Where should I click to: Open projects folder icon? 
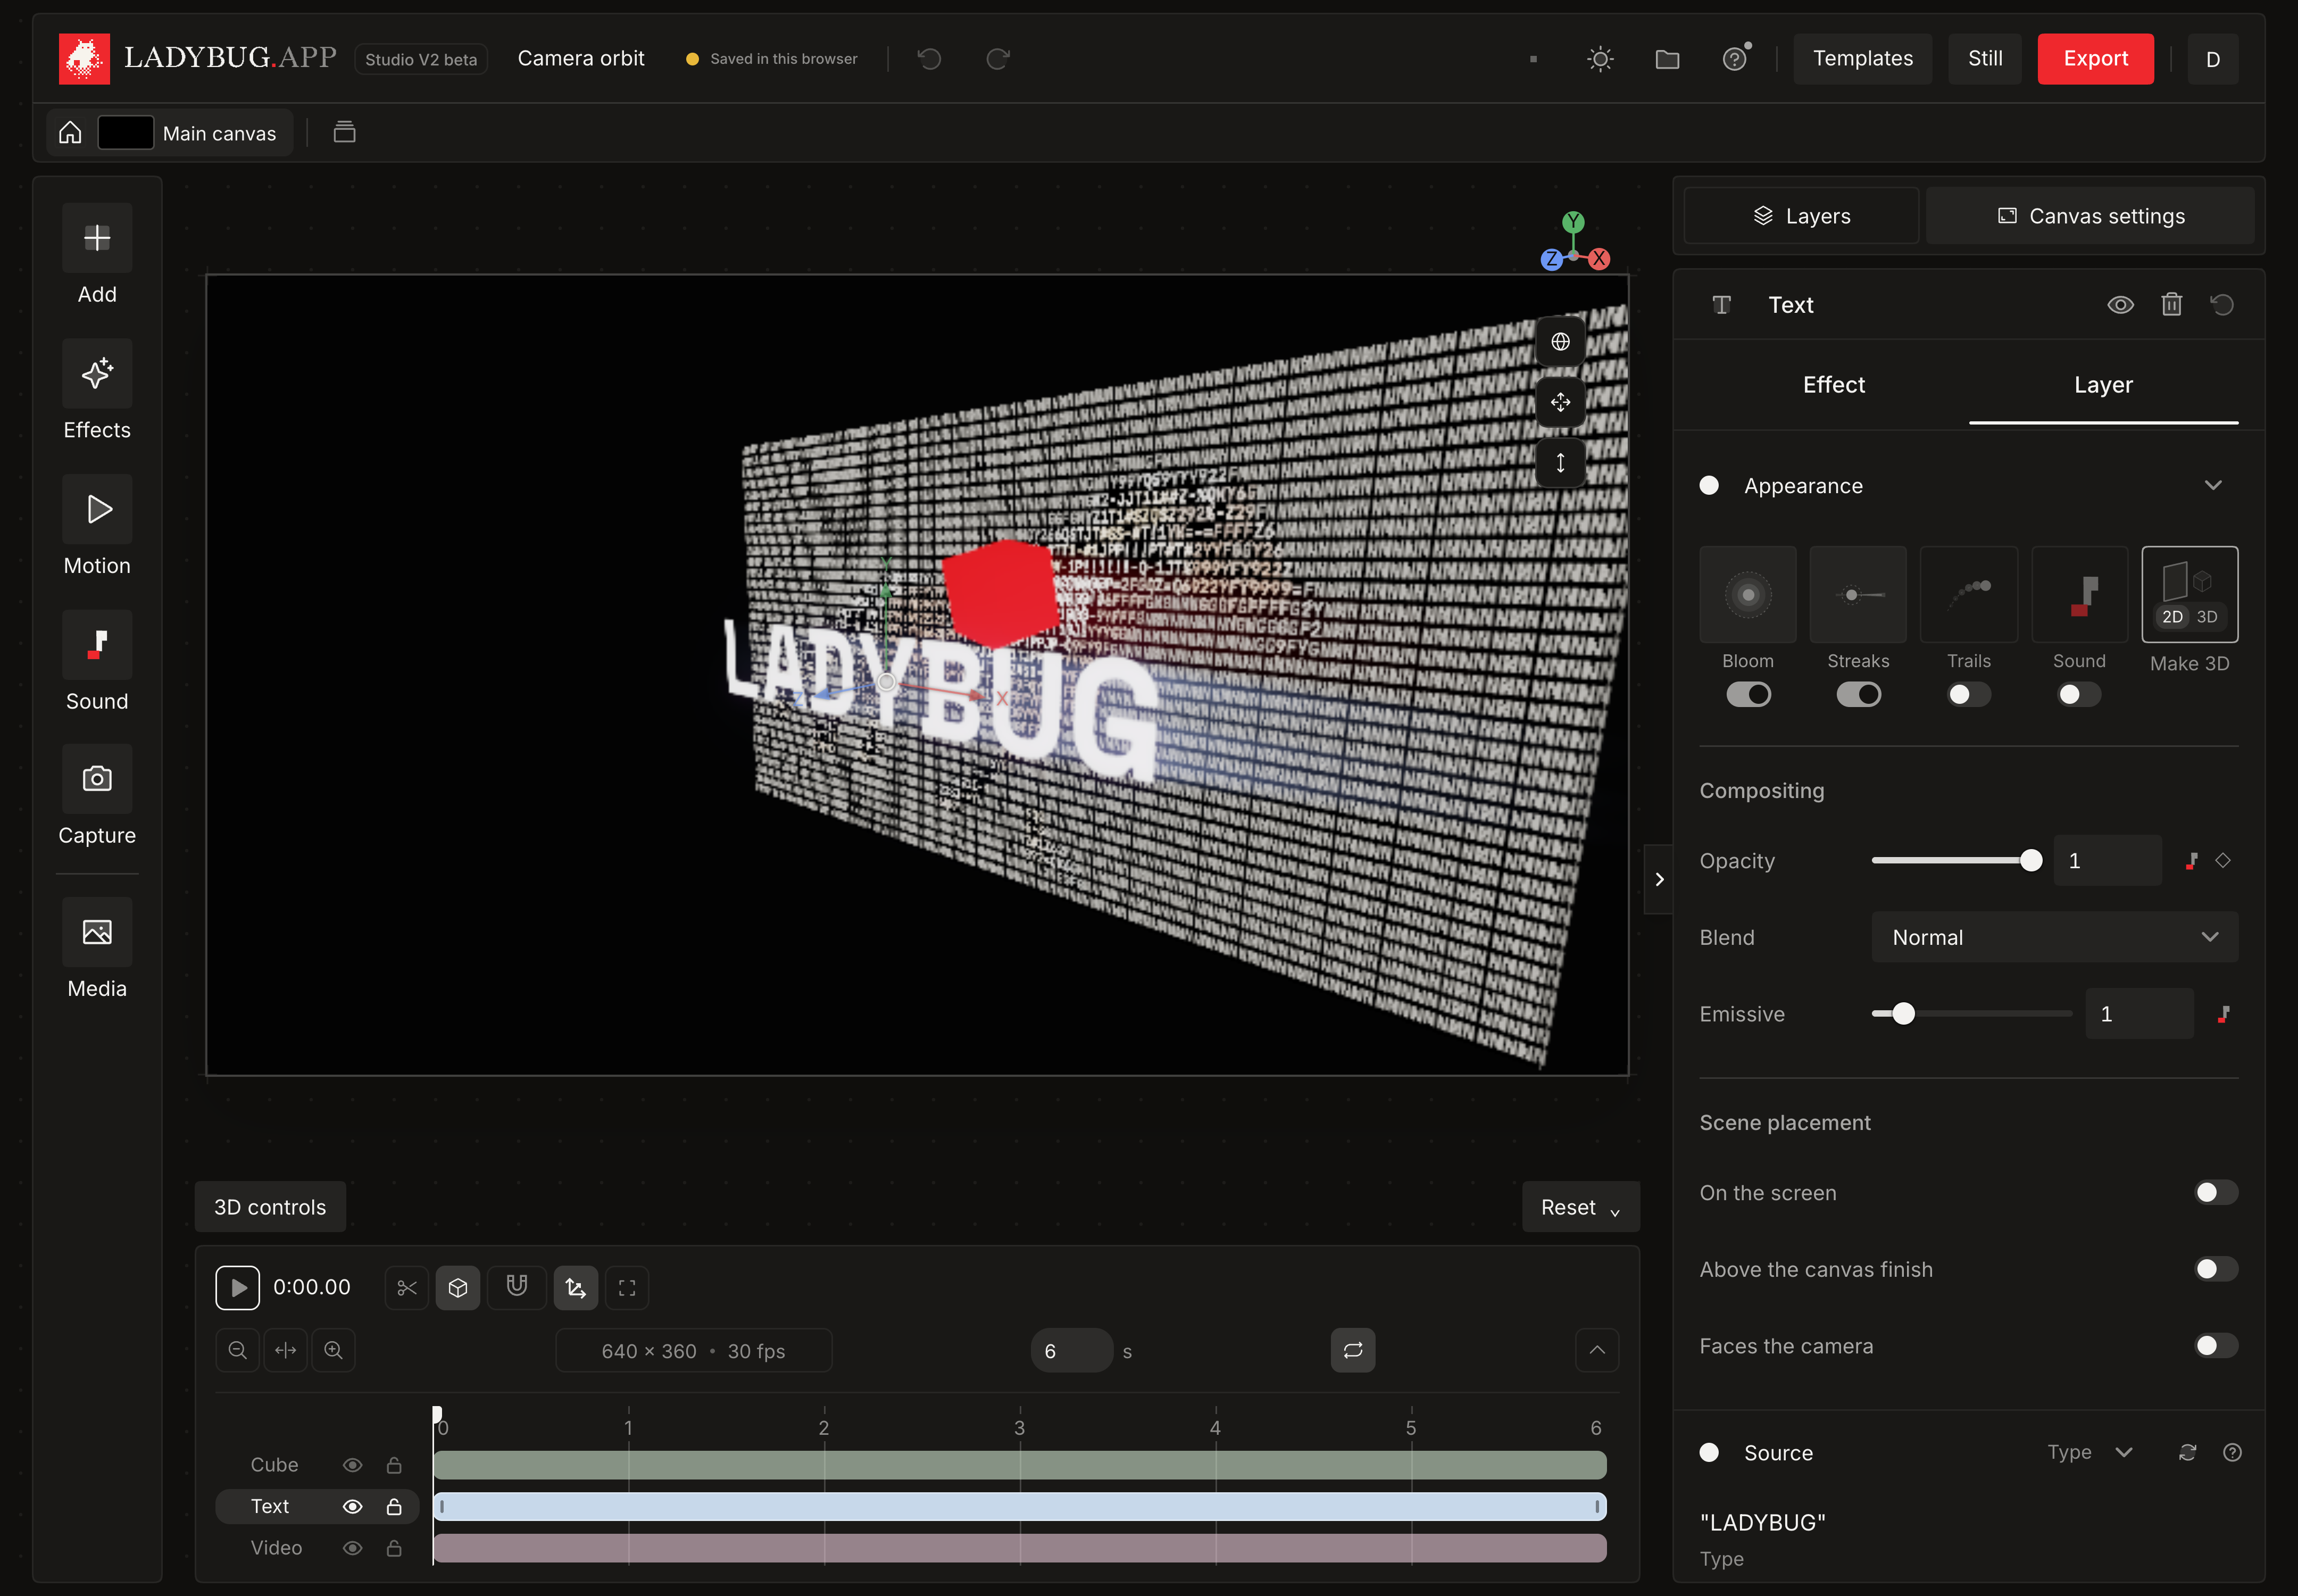pos(1667,59)
